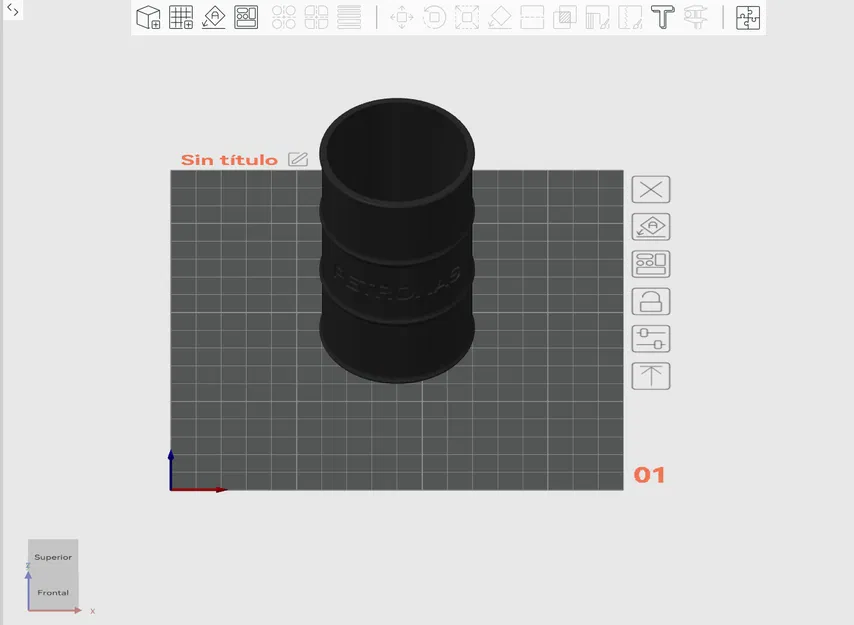Open the Support painting tool

(x=597, y=17)
